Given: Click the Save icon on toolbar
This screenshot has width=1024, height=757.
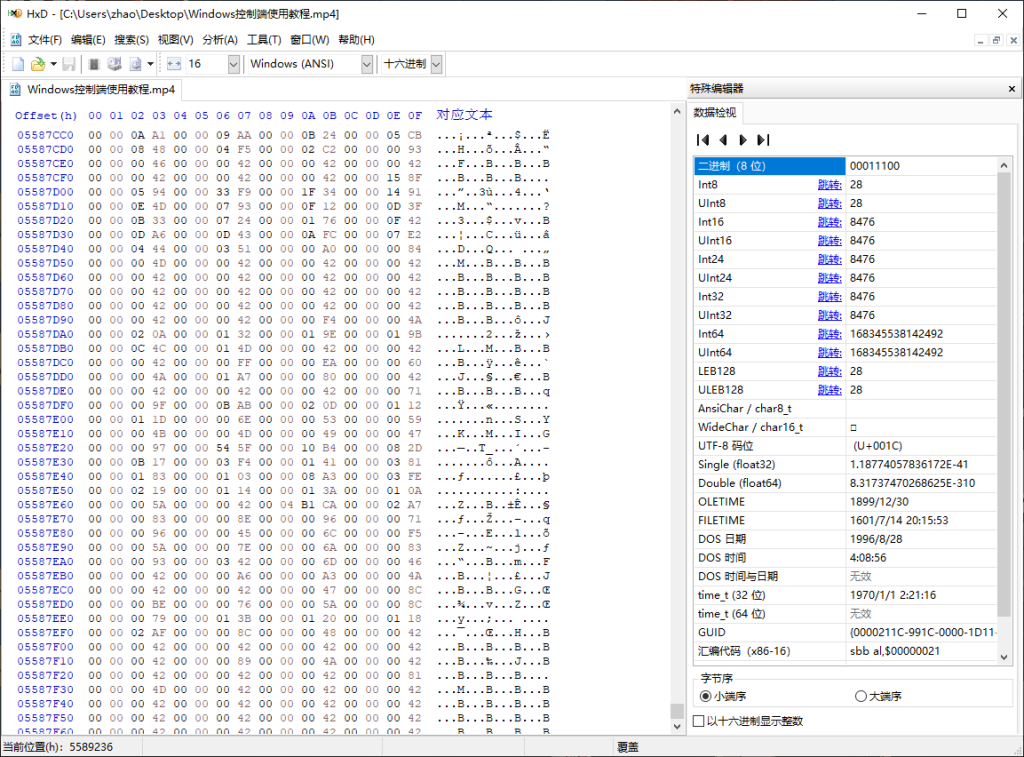Looking at the screenshot, I should (69, 63).
